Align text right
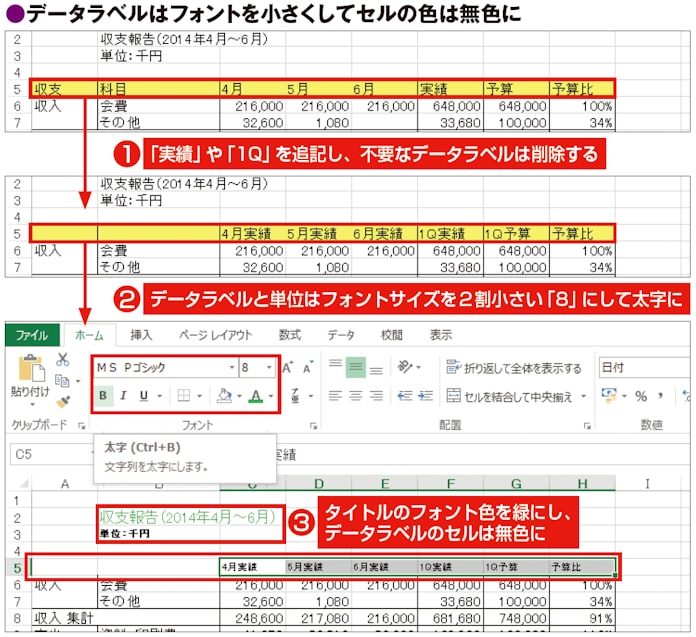 point(376,396)
